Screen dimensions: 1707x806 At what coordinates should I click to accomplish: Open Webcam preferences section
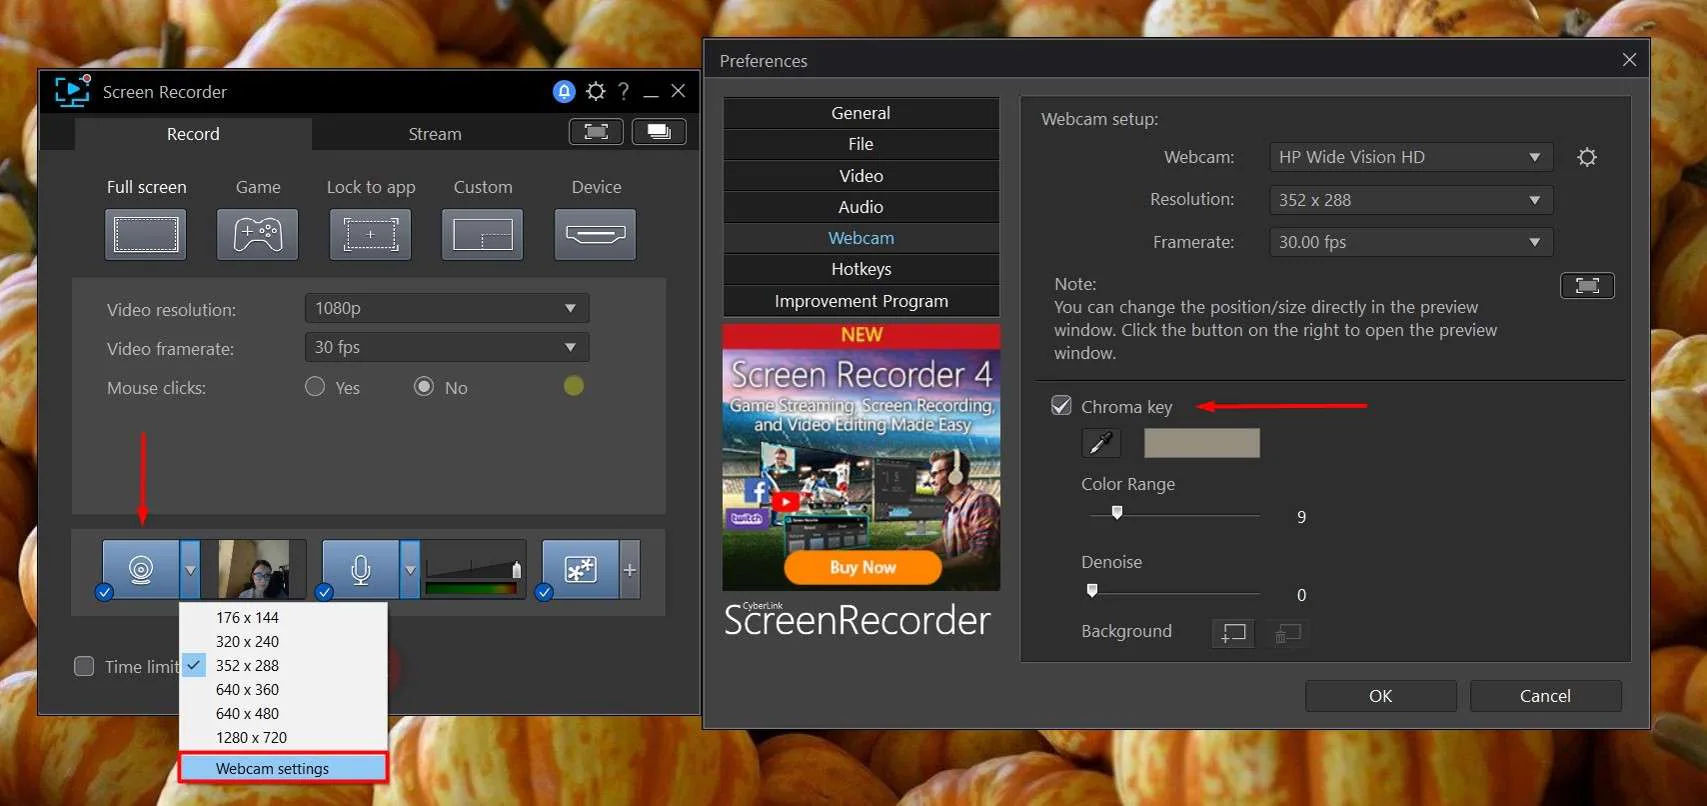point(861,238)
